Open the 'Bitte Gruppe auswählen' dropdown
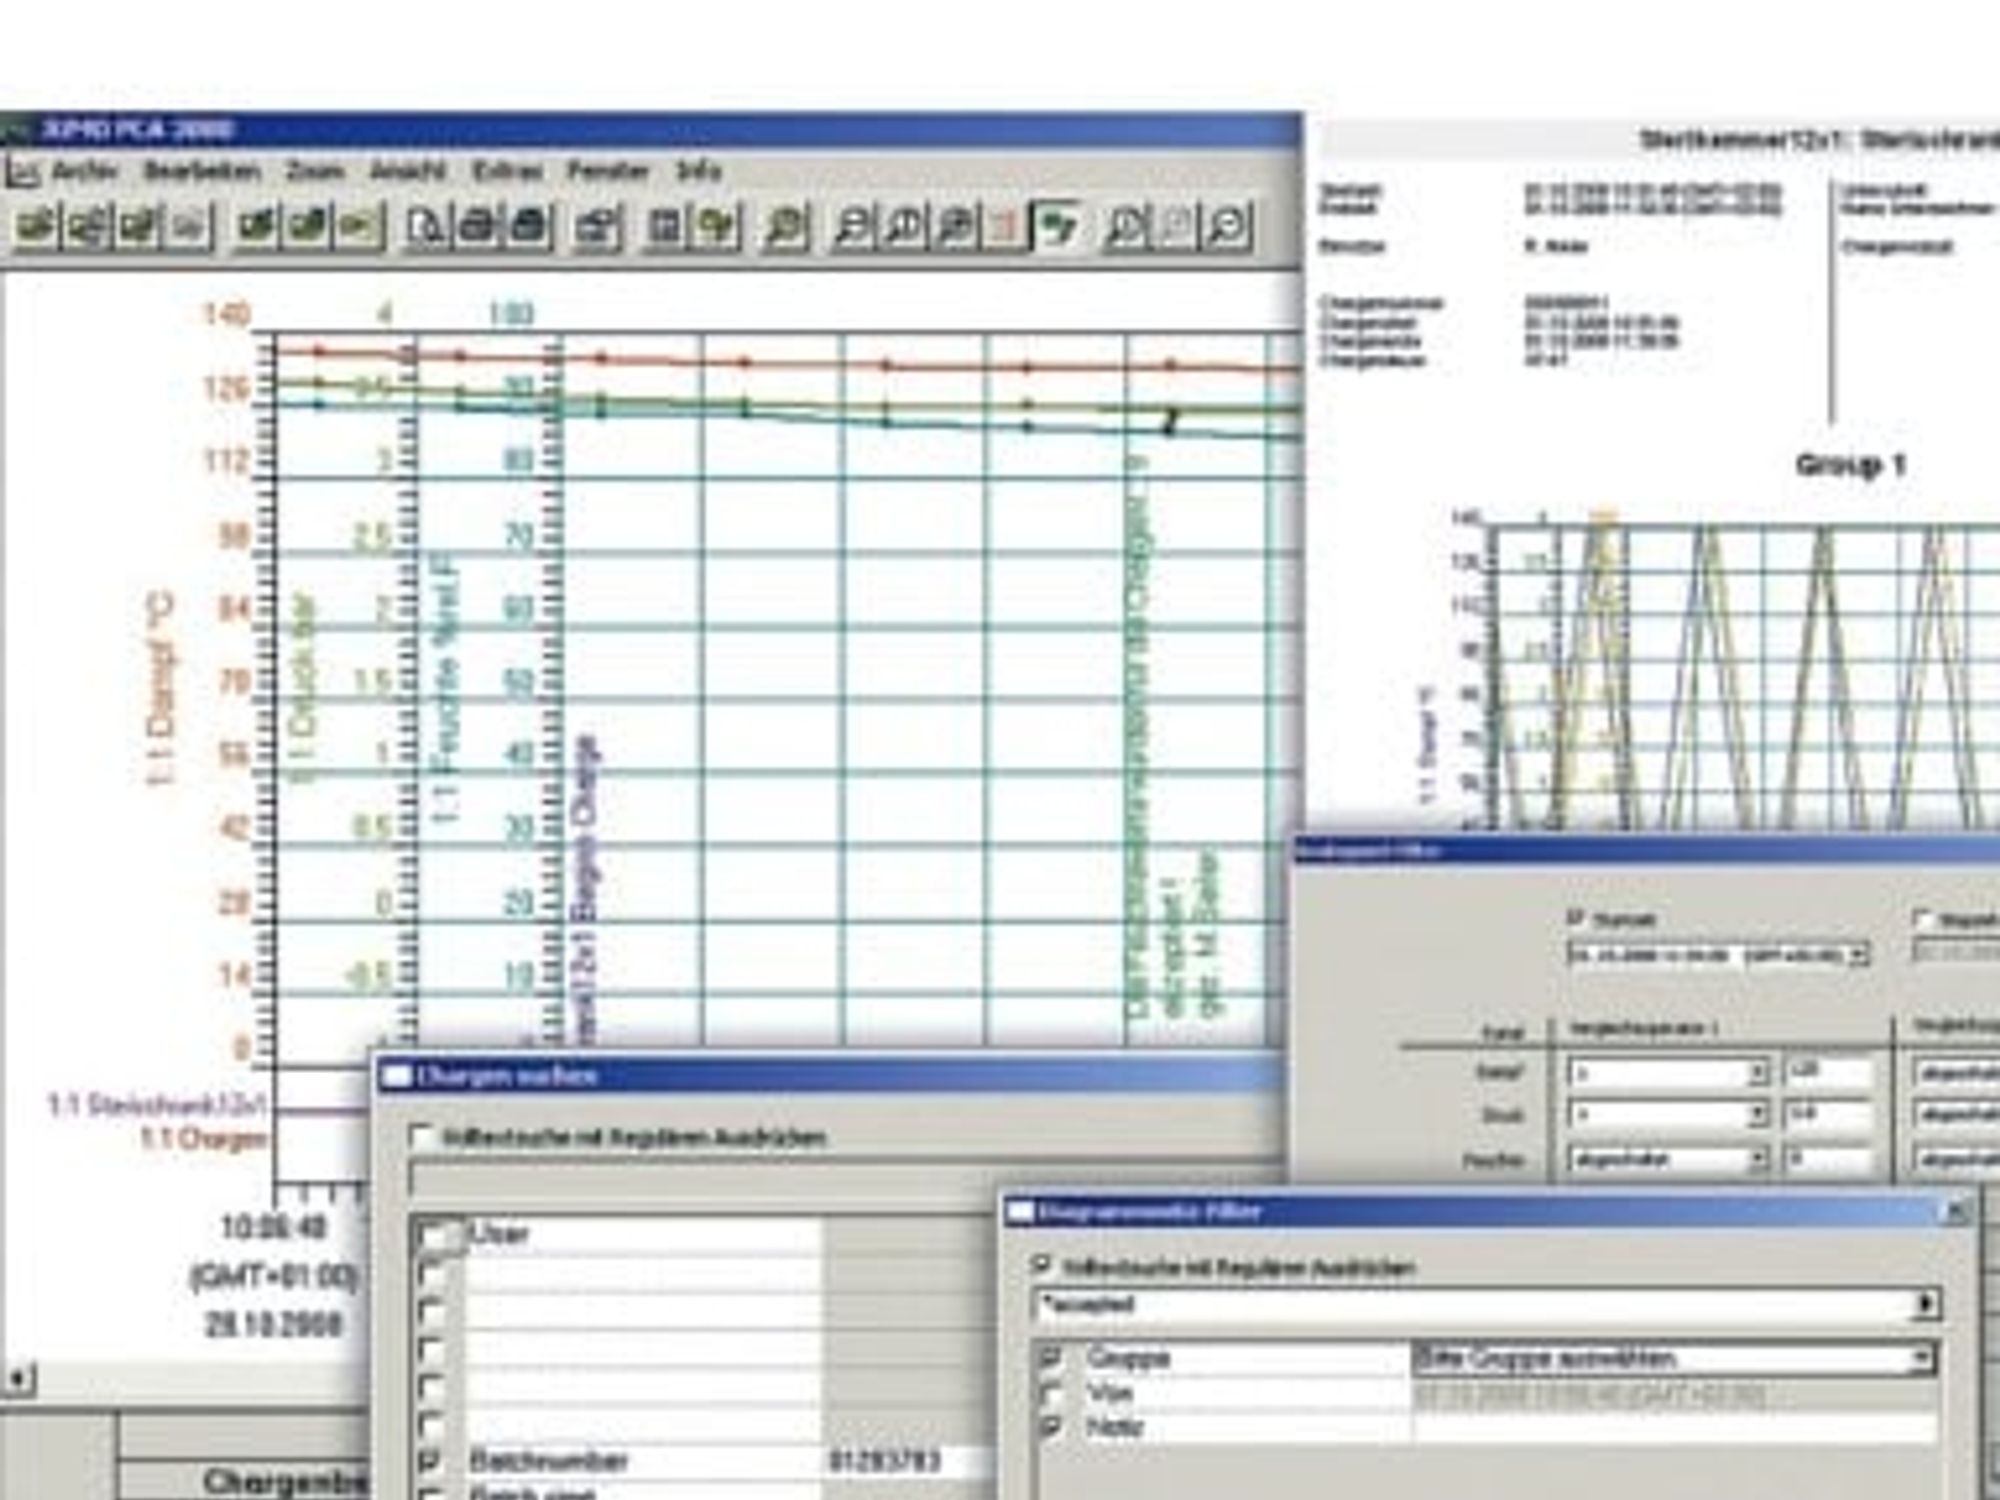Image resolution: width=2000 pixels, height=1500 pixels. pyautogui.click(x=1674, y=1358)
